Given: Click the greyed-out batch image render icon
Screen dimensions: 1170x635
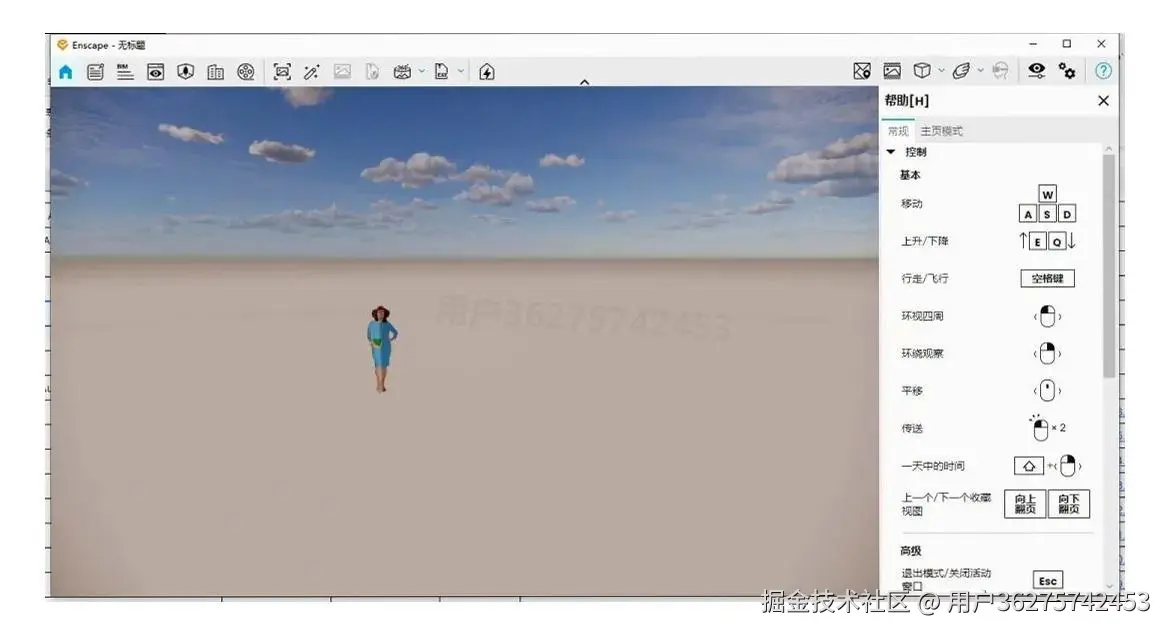Looking at the screenshot, I should click(342, 72).
